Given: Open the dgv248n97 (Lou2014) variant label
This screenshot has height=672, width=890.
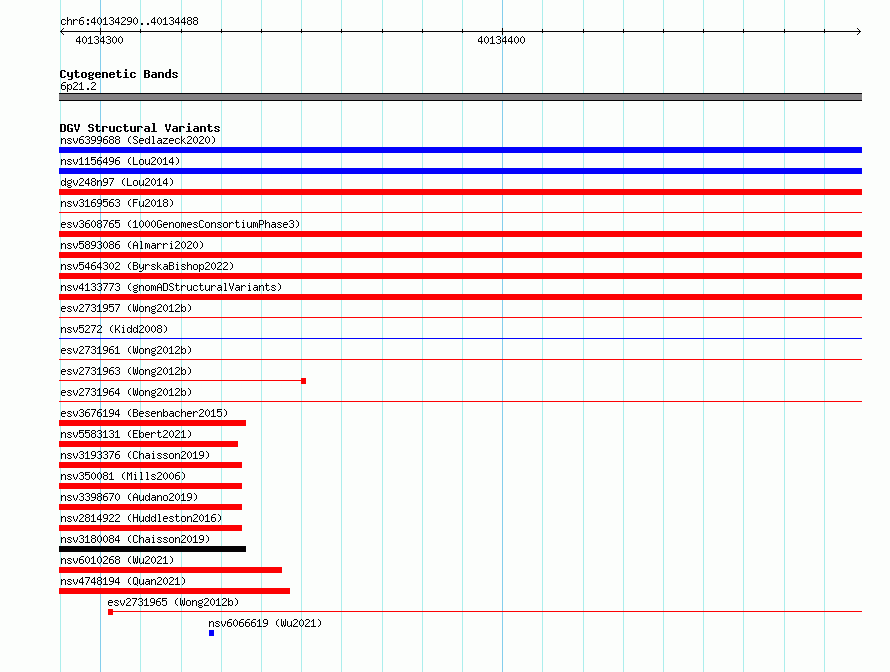Looking at the screenshot, I should pyautogui.click(x=117, y=182).
